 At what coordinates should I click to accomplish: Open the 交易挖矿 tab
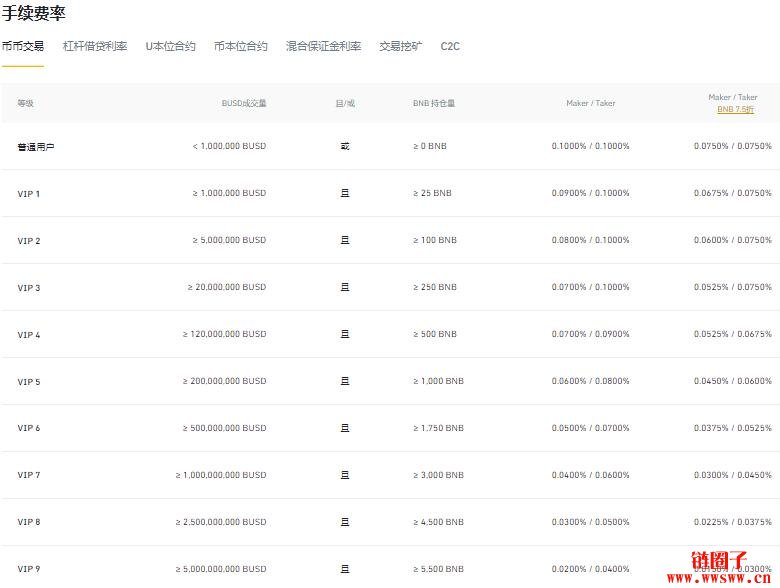[401, 46]
